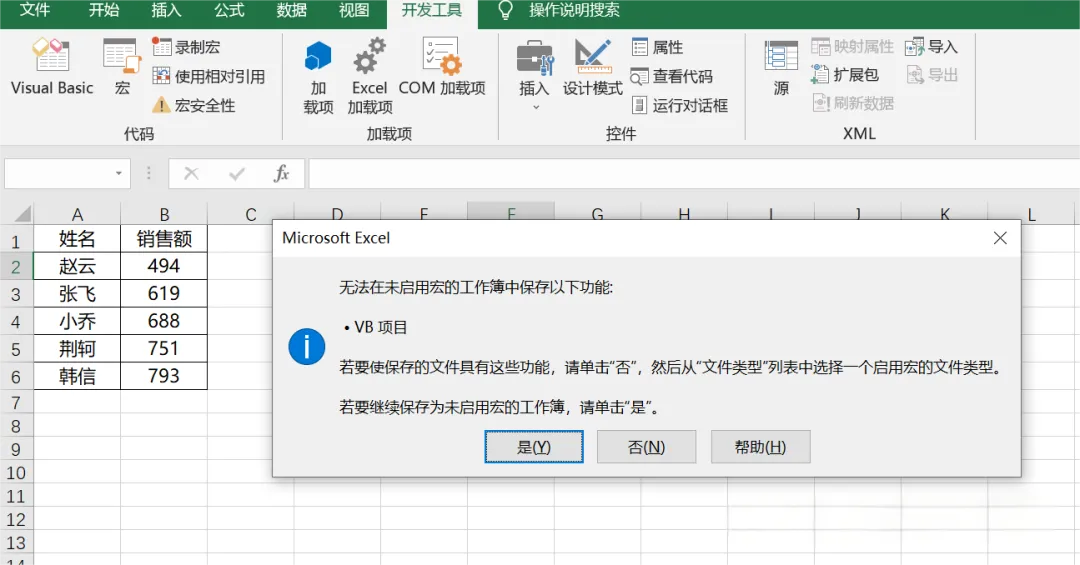Click cell with value 619
This screenshot has width=1080, height=565.
(x=164, y=294)
